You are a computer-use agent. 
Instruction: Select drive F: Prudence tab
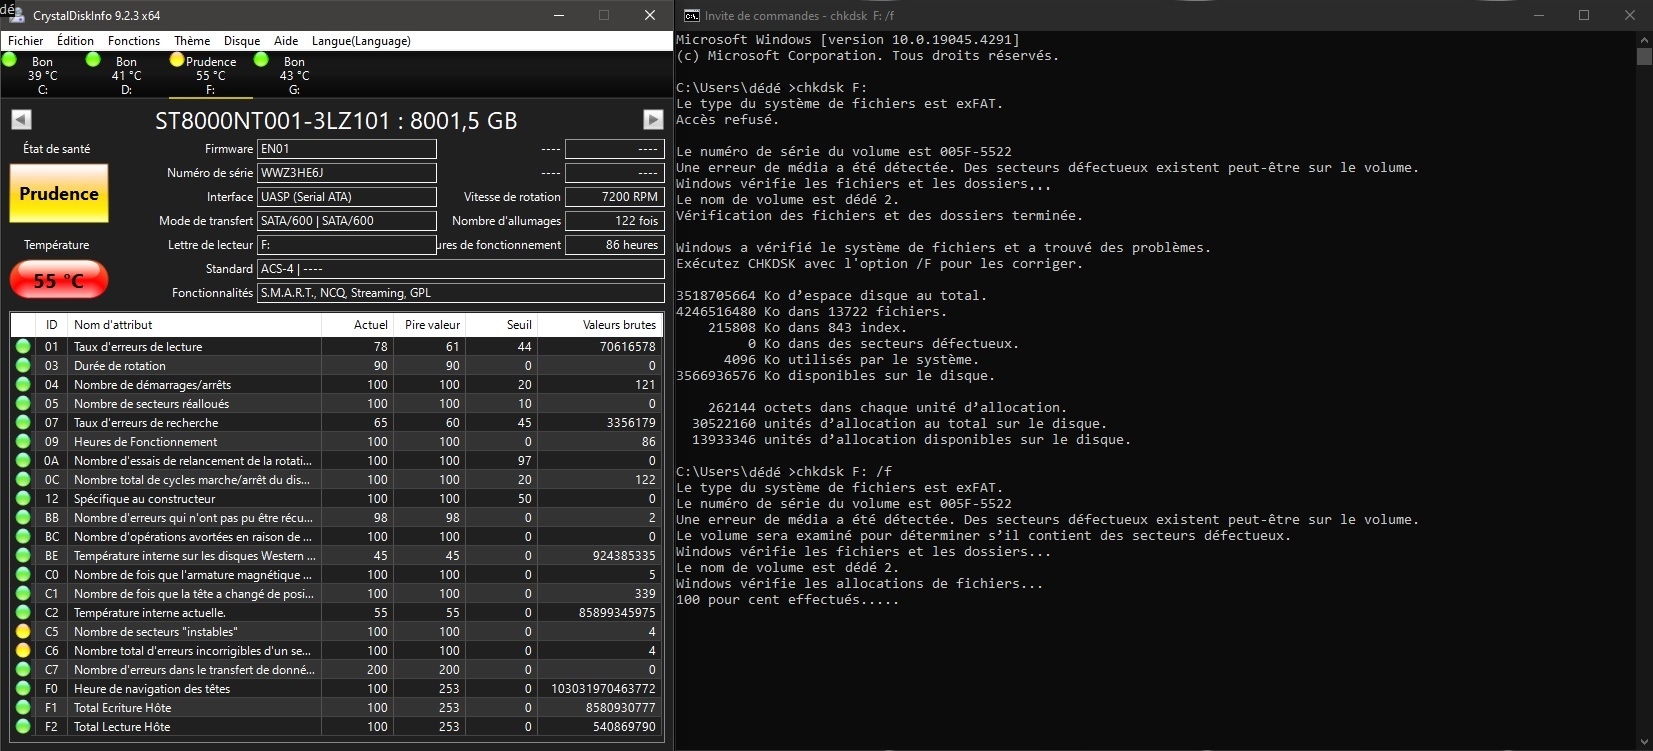pos(210,75)
